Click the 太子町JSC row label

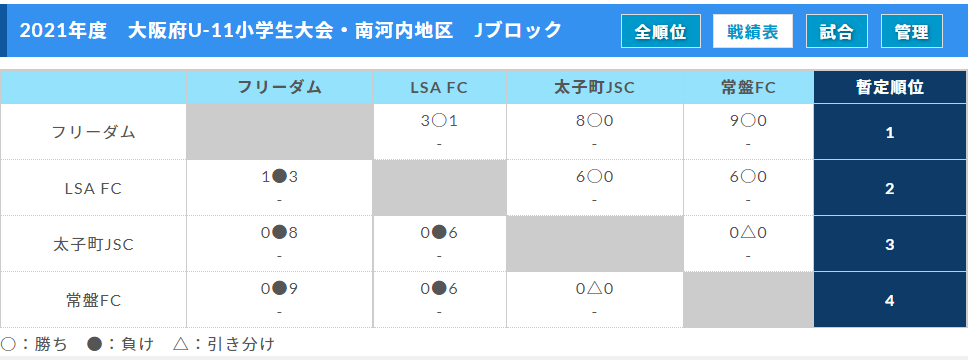(93, 244)
